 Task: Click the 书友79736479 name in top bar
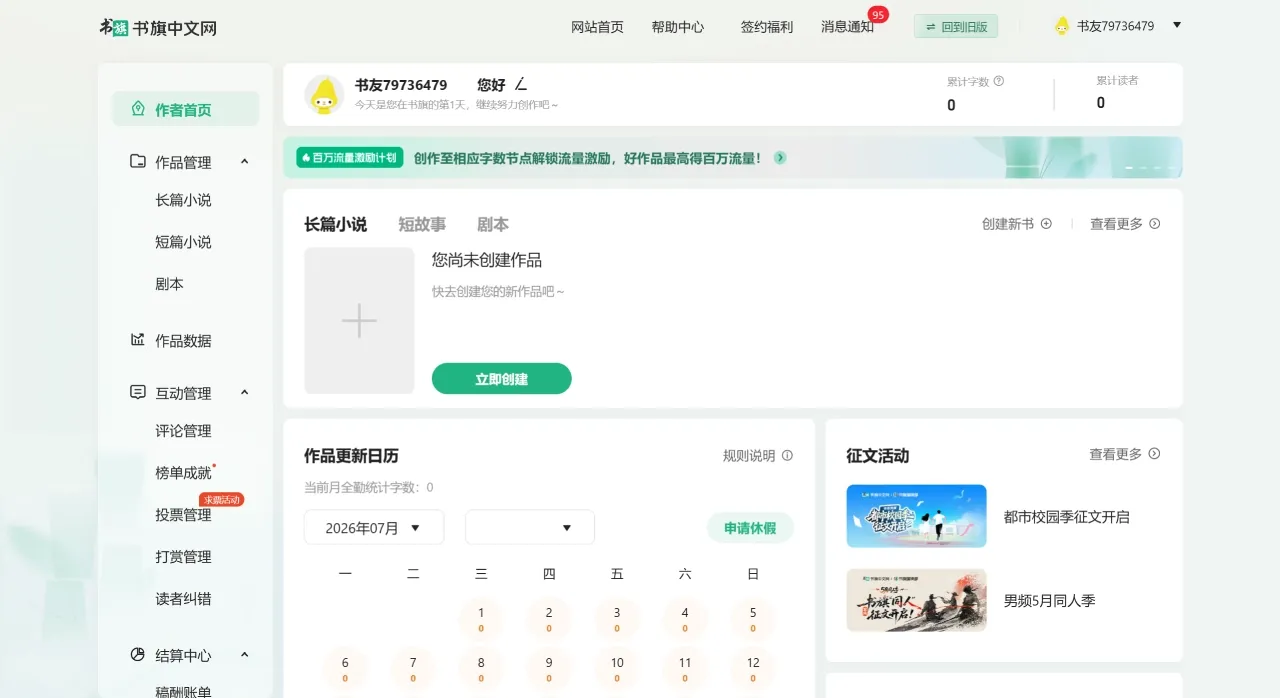click(1115, 26)
